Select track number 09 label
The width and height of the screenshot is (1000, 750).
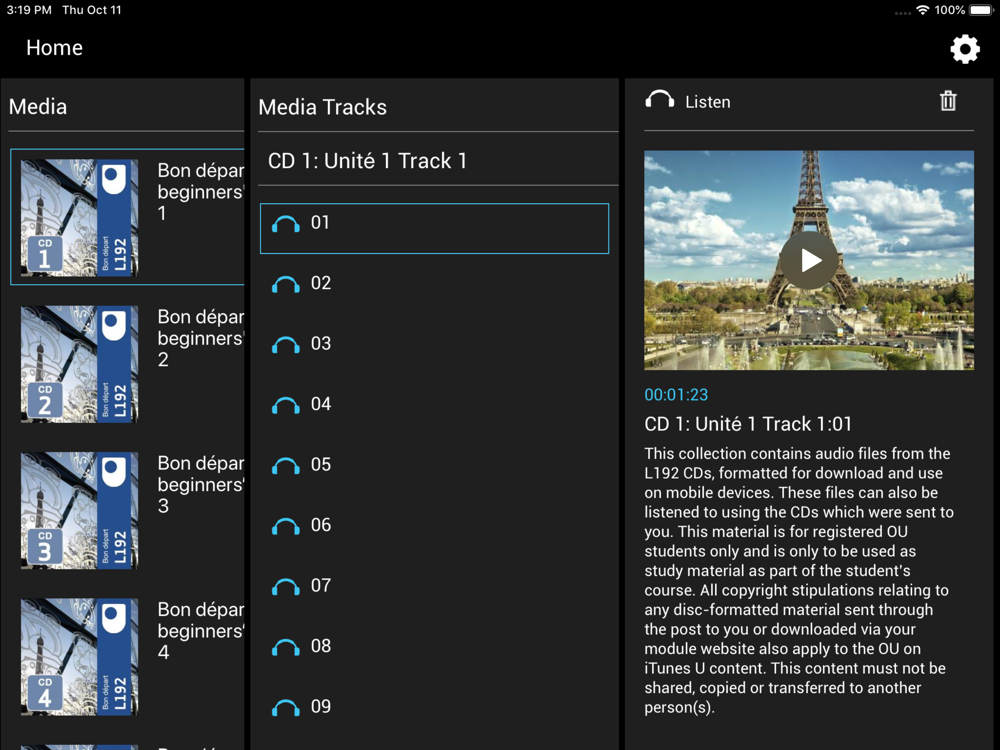321,707
